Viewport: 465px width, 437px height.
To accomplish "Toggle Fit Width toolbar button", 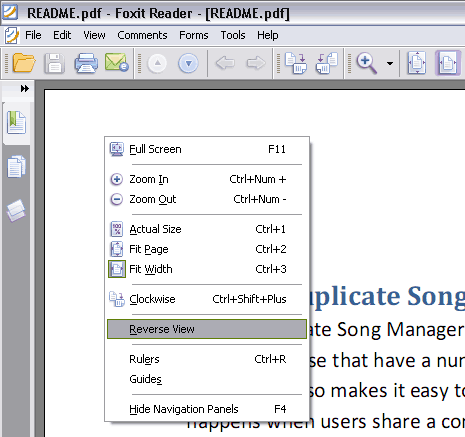I will click(448, 63).
